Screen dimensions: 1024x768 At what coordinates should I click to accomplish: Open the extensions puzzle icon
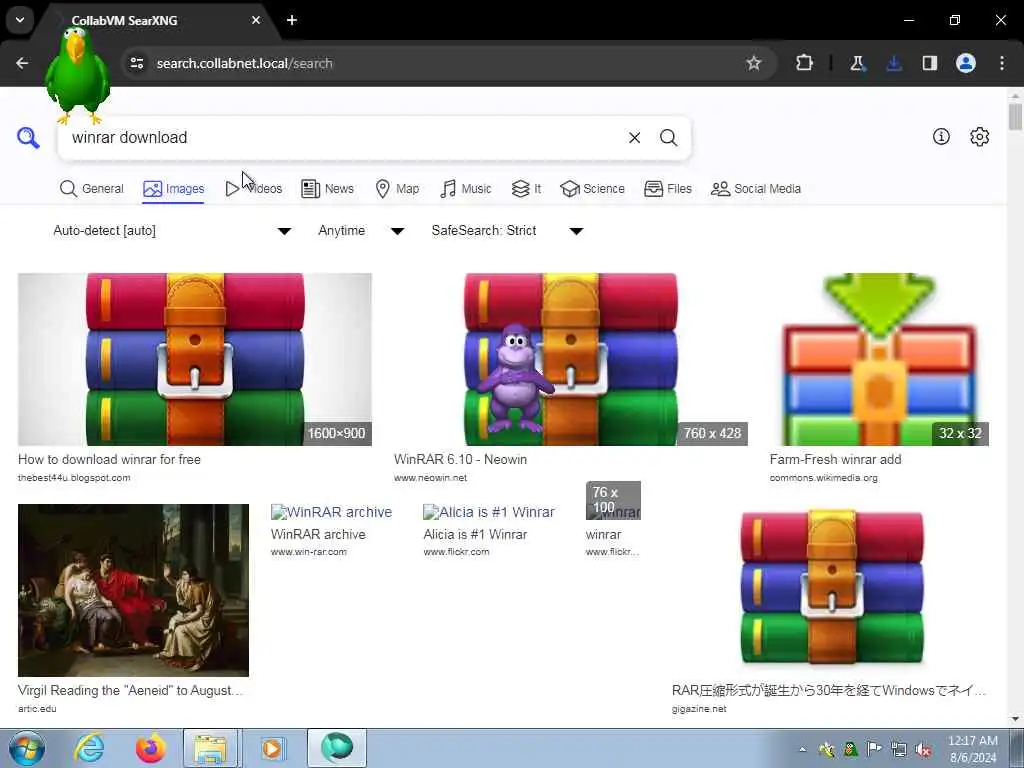pos(805,63)
